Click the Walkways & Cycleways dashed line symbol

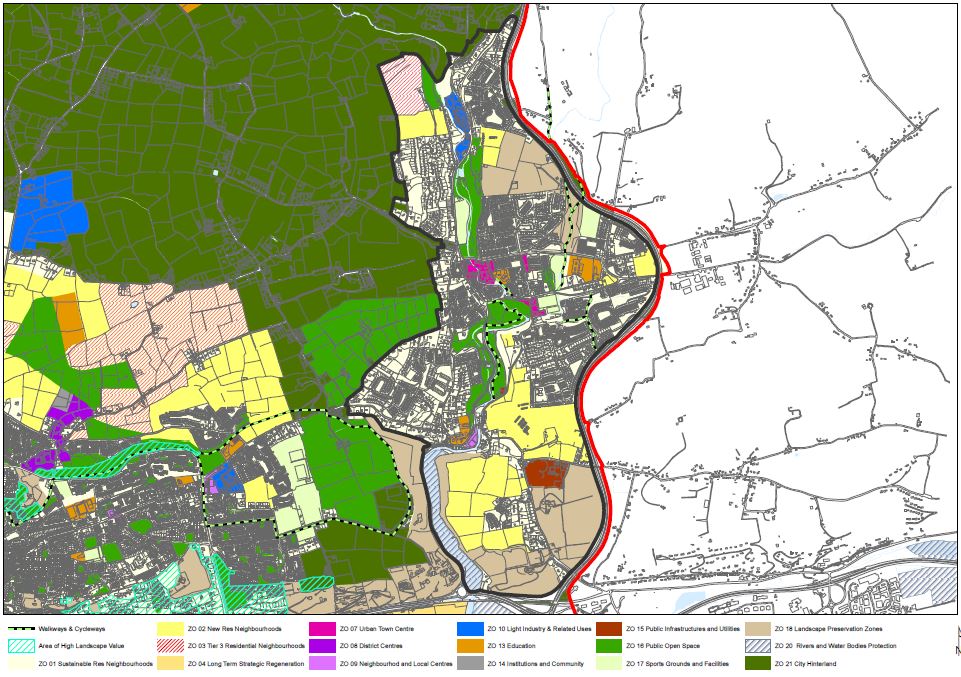coord(20,629)
